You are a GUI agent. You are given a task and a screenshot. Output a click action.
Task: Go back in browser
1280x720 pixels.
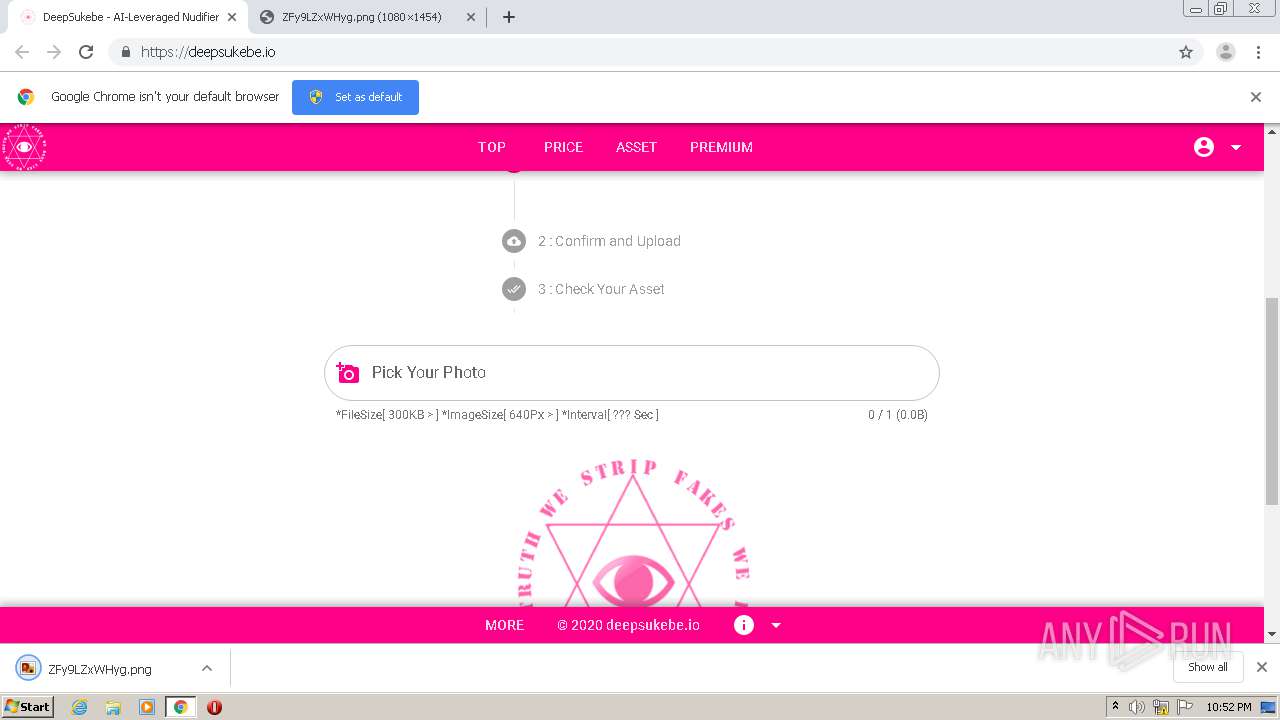(22, 52)
